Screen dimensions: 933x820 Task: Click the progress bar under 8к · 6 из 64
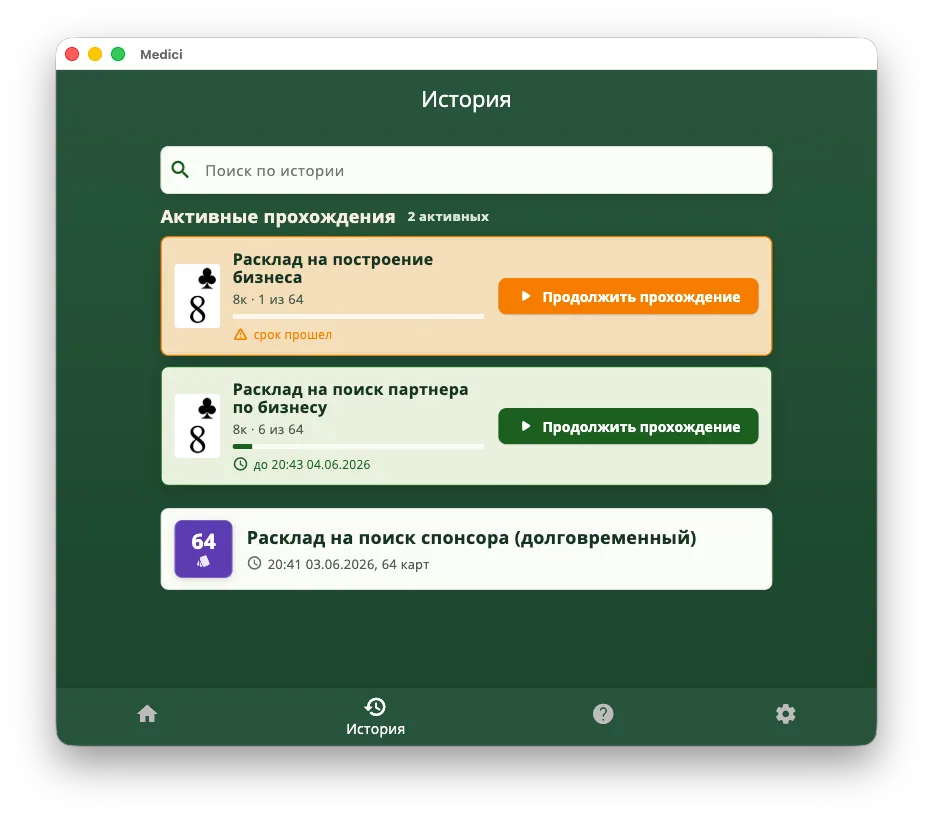pos(358,446)
